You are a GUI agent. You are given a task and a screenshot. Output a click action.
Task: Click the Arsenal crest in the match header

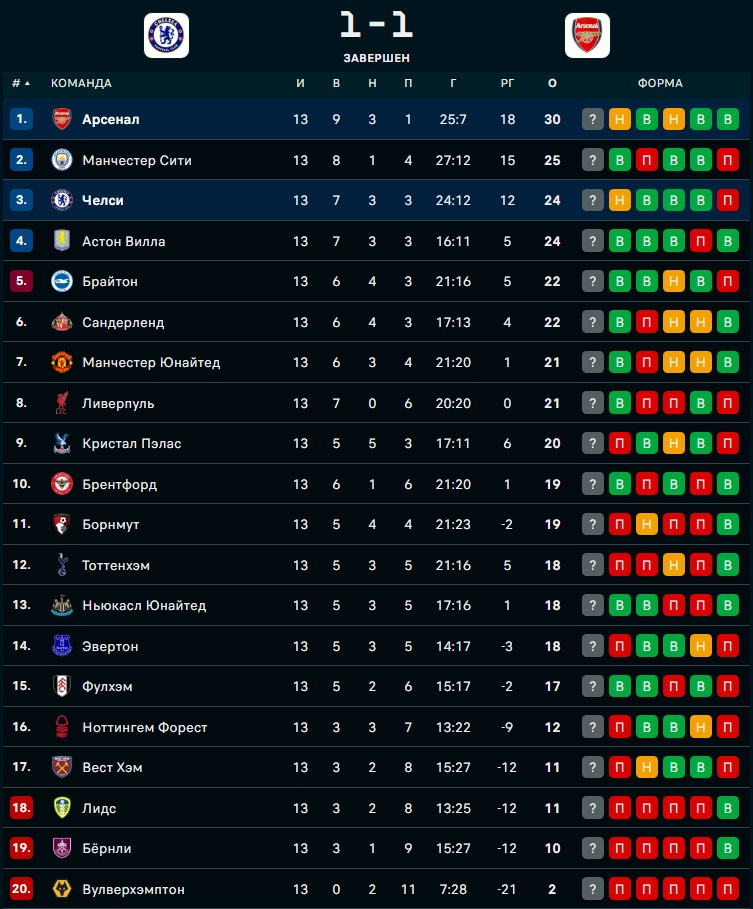[x=587, y=36]
